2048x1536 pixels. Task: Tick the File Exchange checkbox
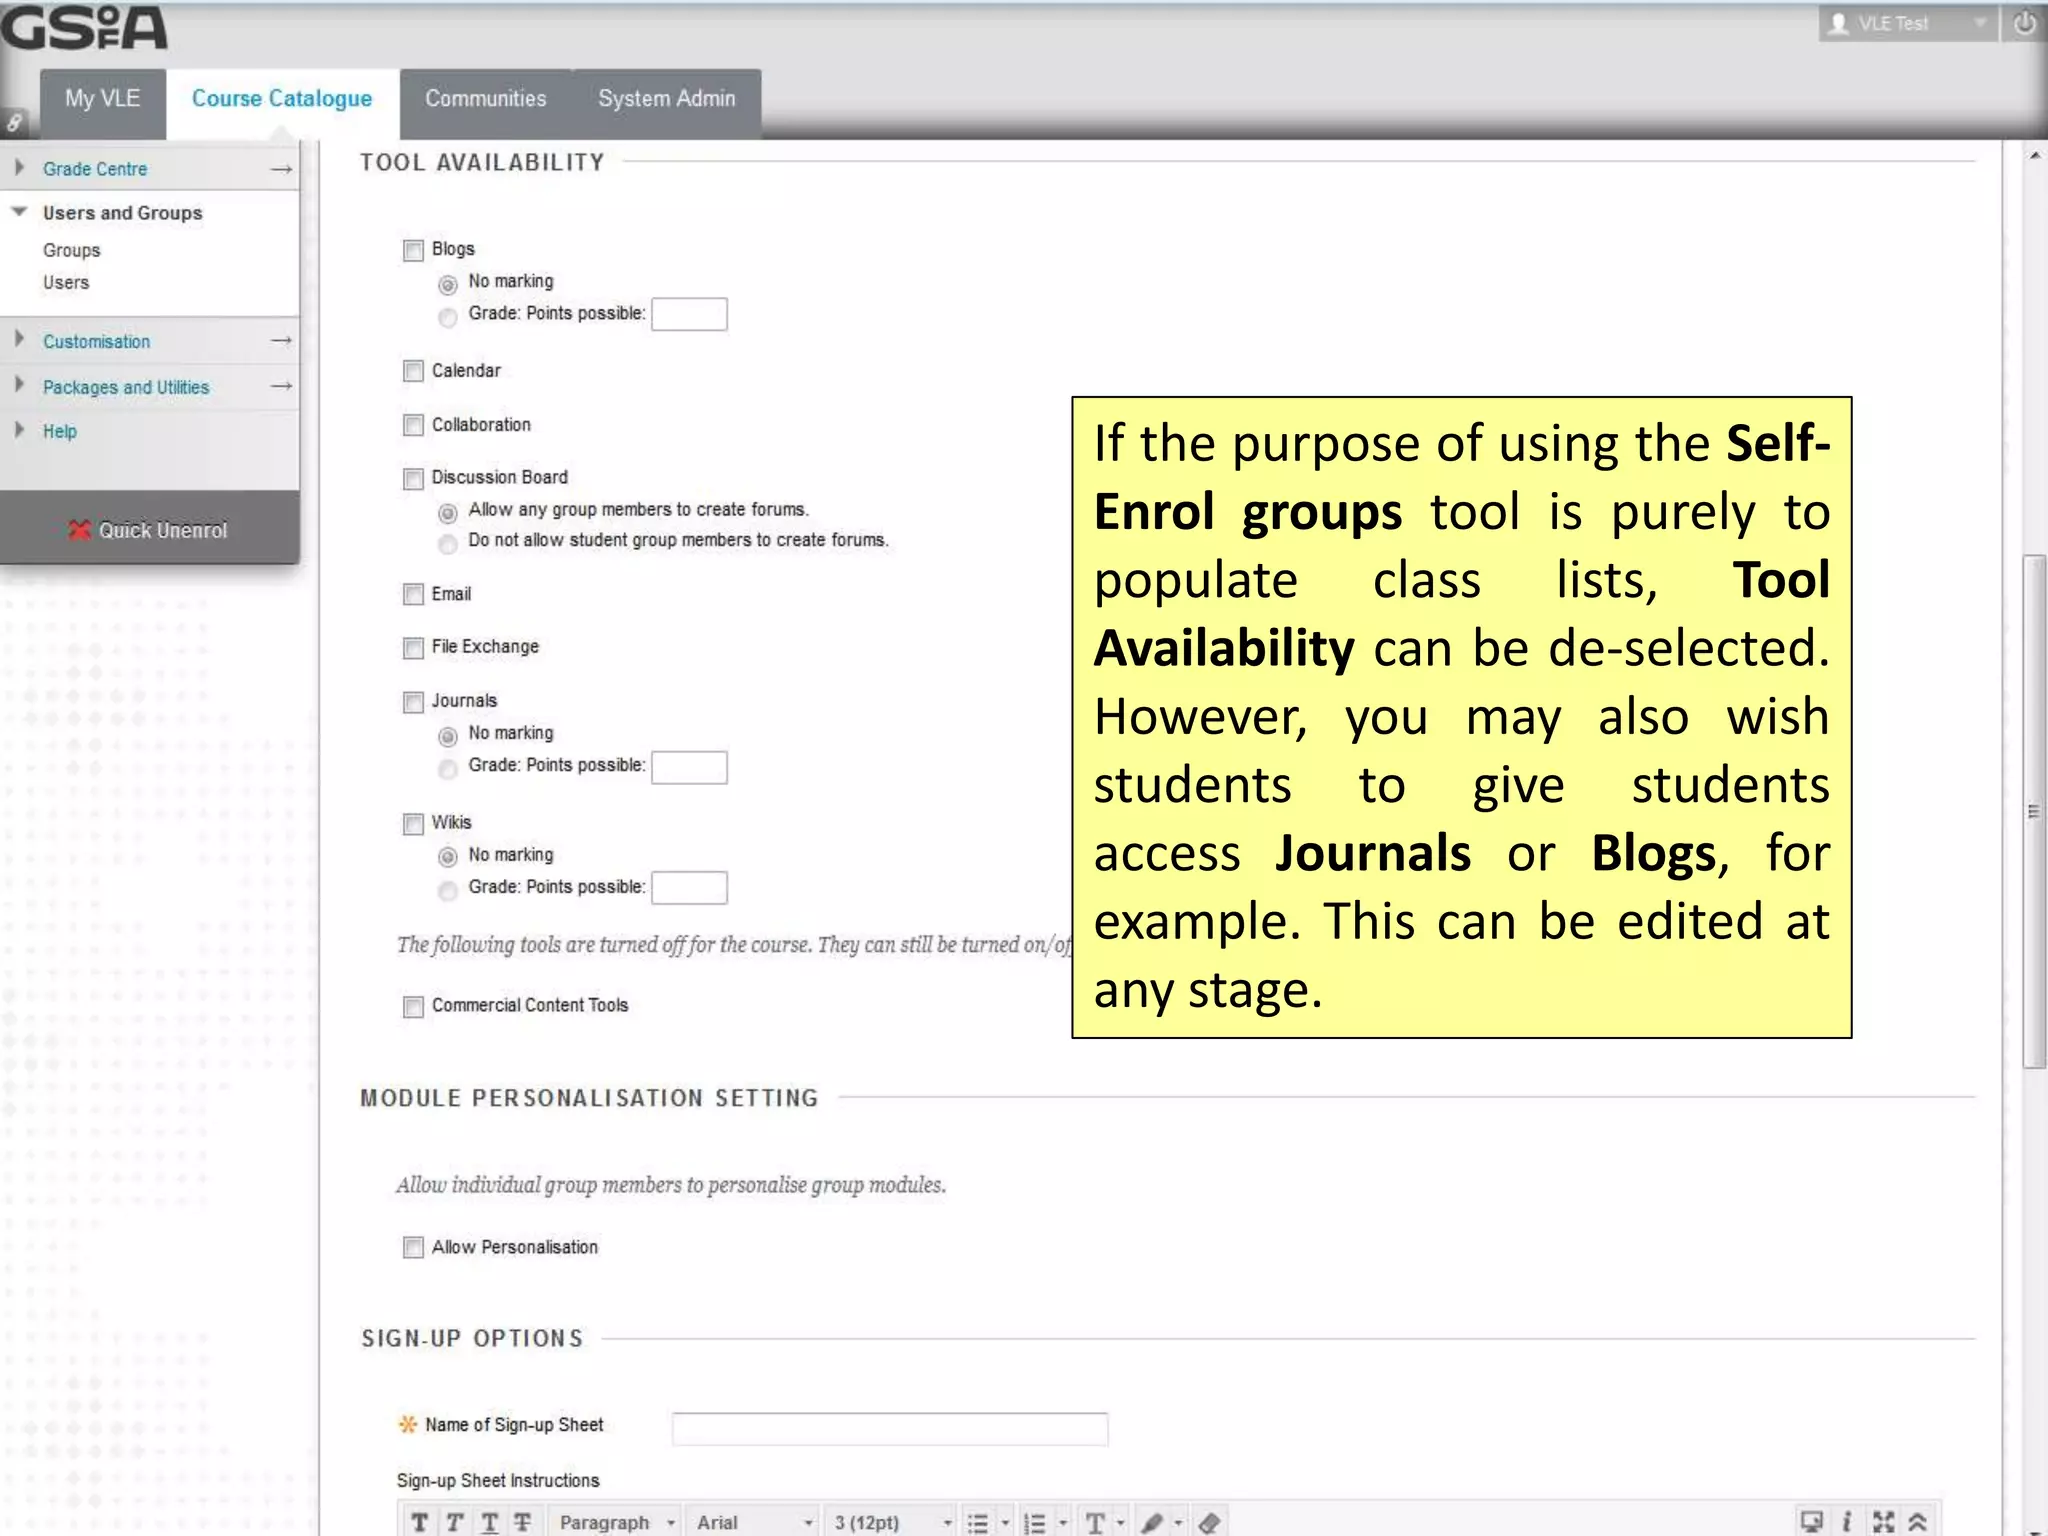tap(413, 648)
